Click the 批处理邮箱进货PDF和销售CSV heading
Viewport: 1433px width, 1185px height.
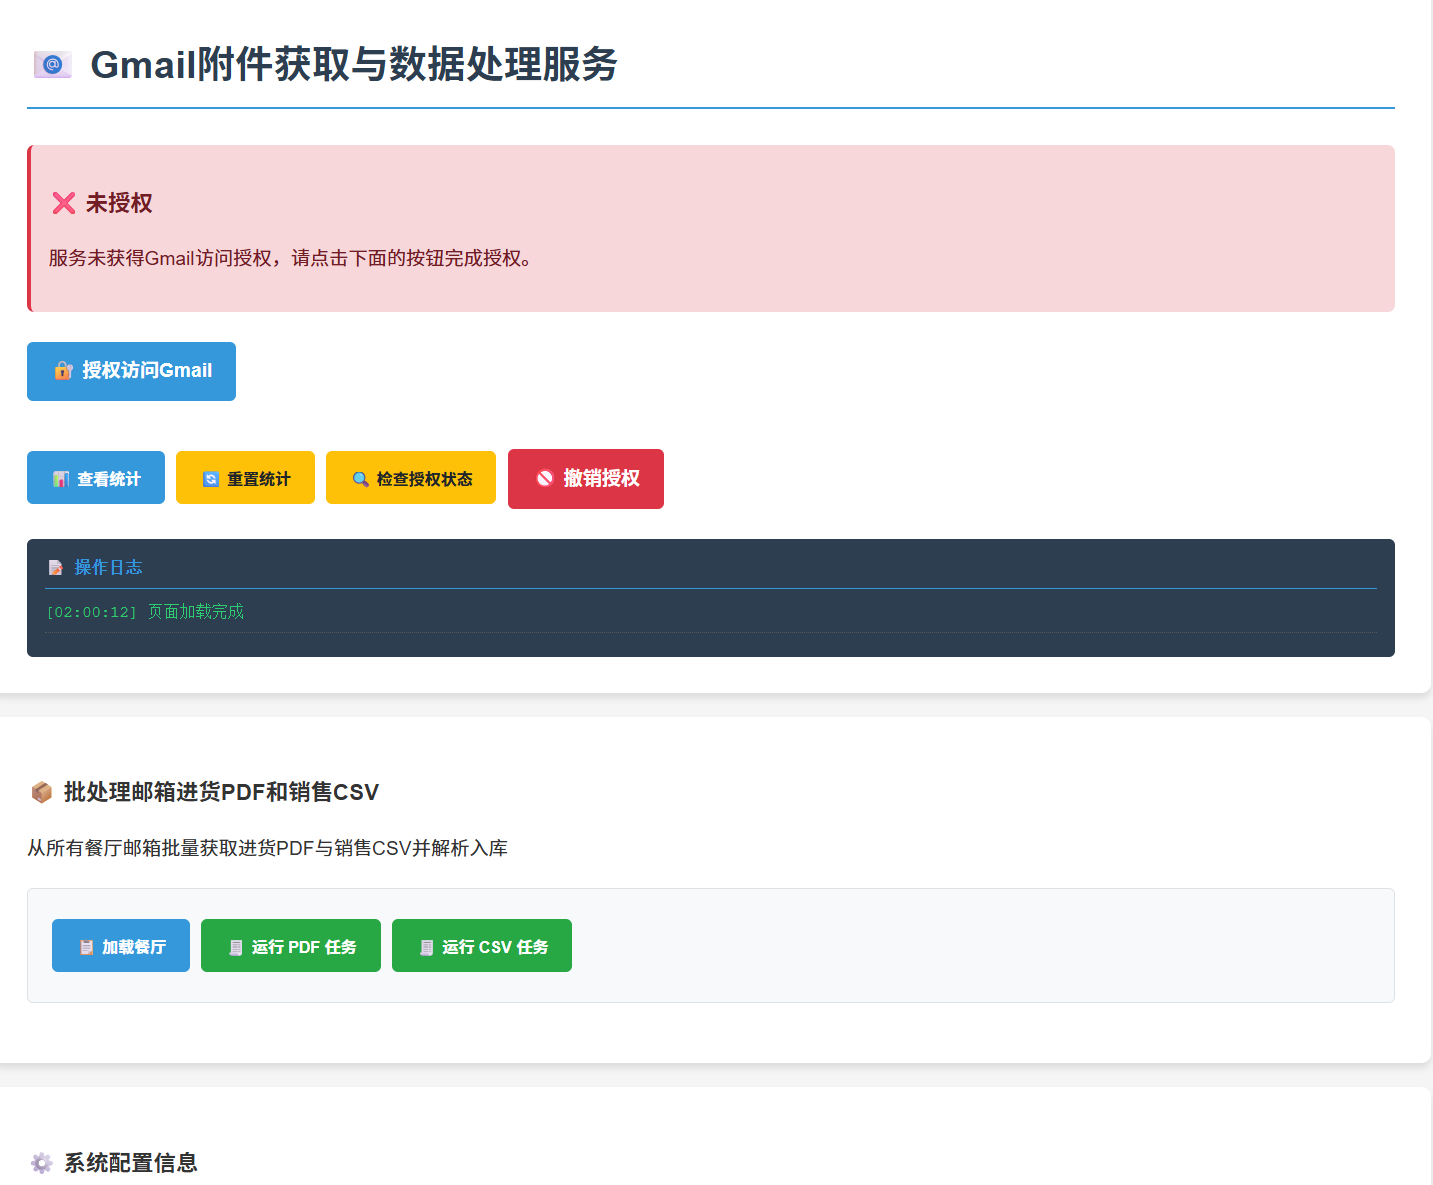tap(221, 792)
